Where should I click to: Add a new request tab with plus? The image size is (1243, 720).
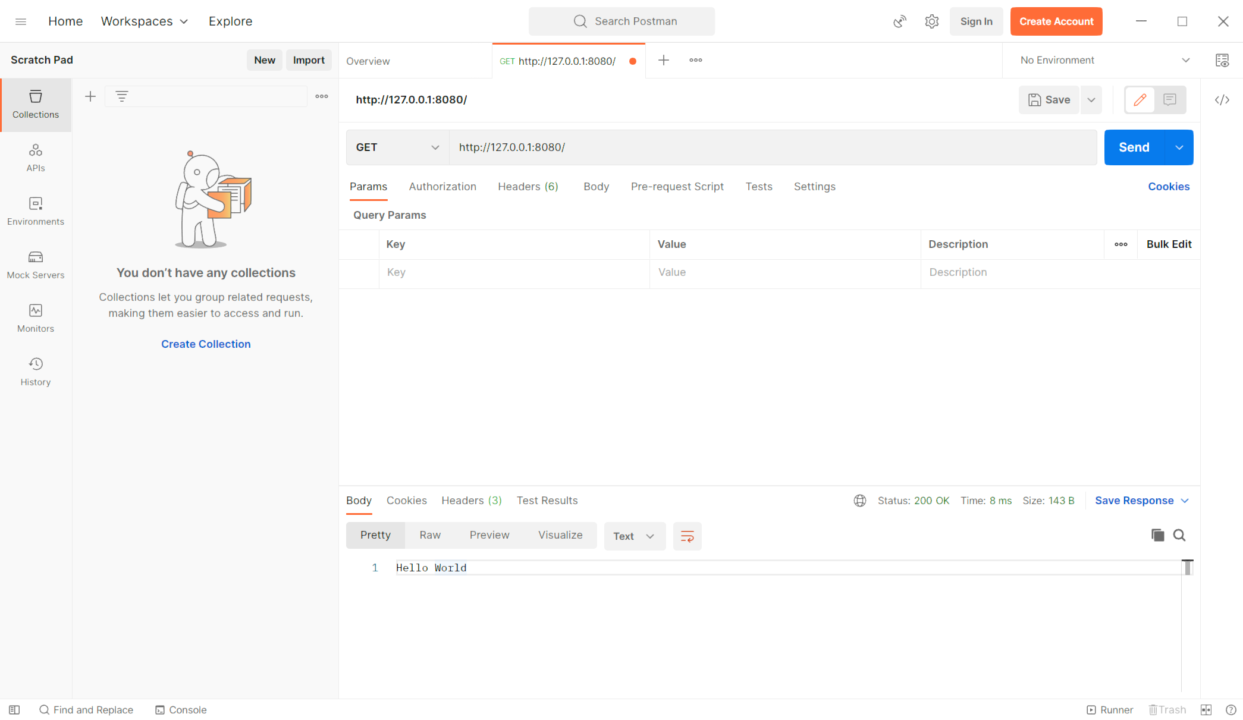coord(663,60)
